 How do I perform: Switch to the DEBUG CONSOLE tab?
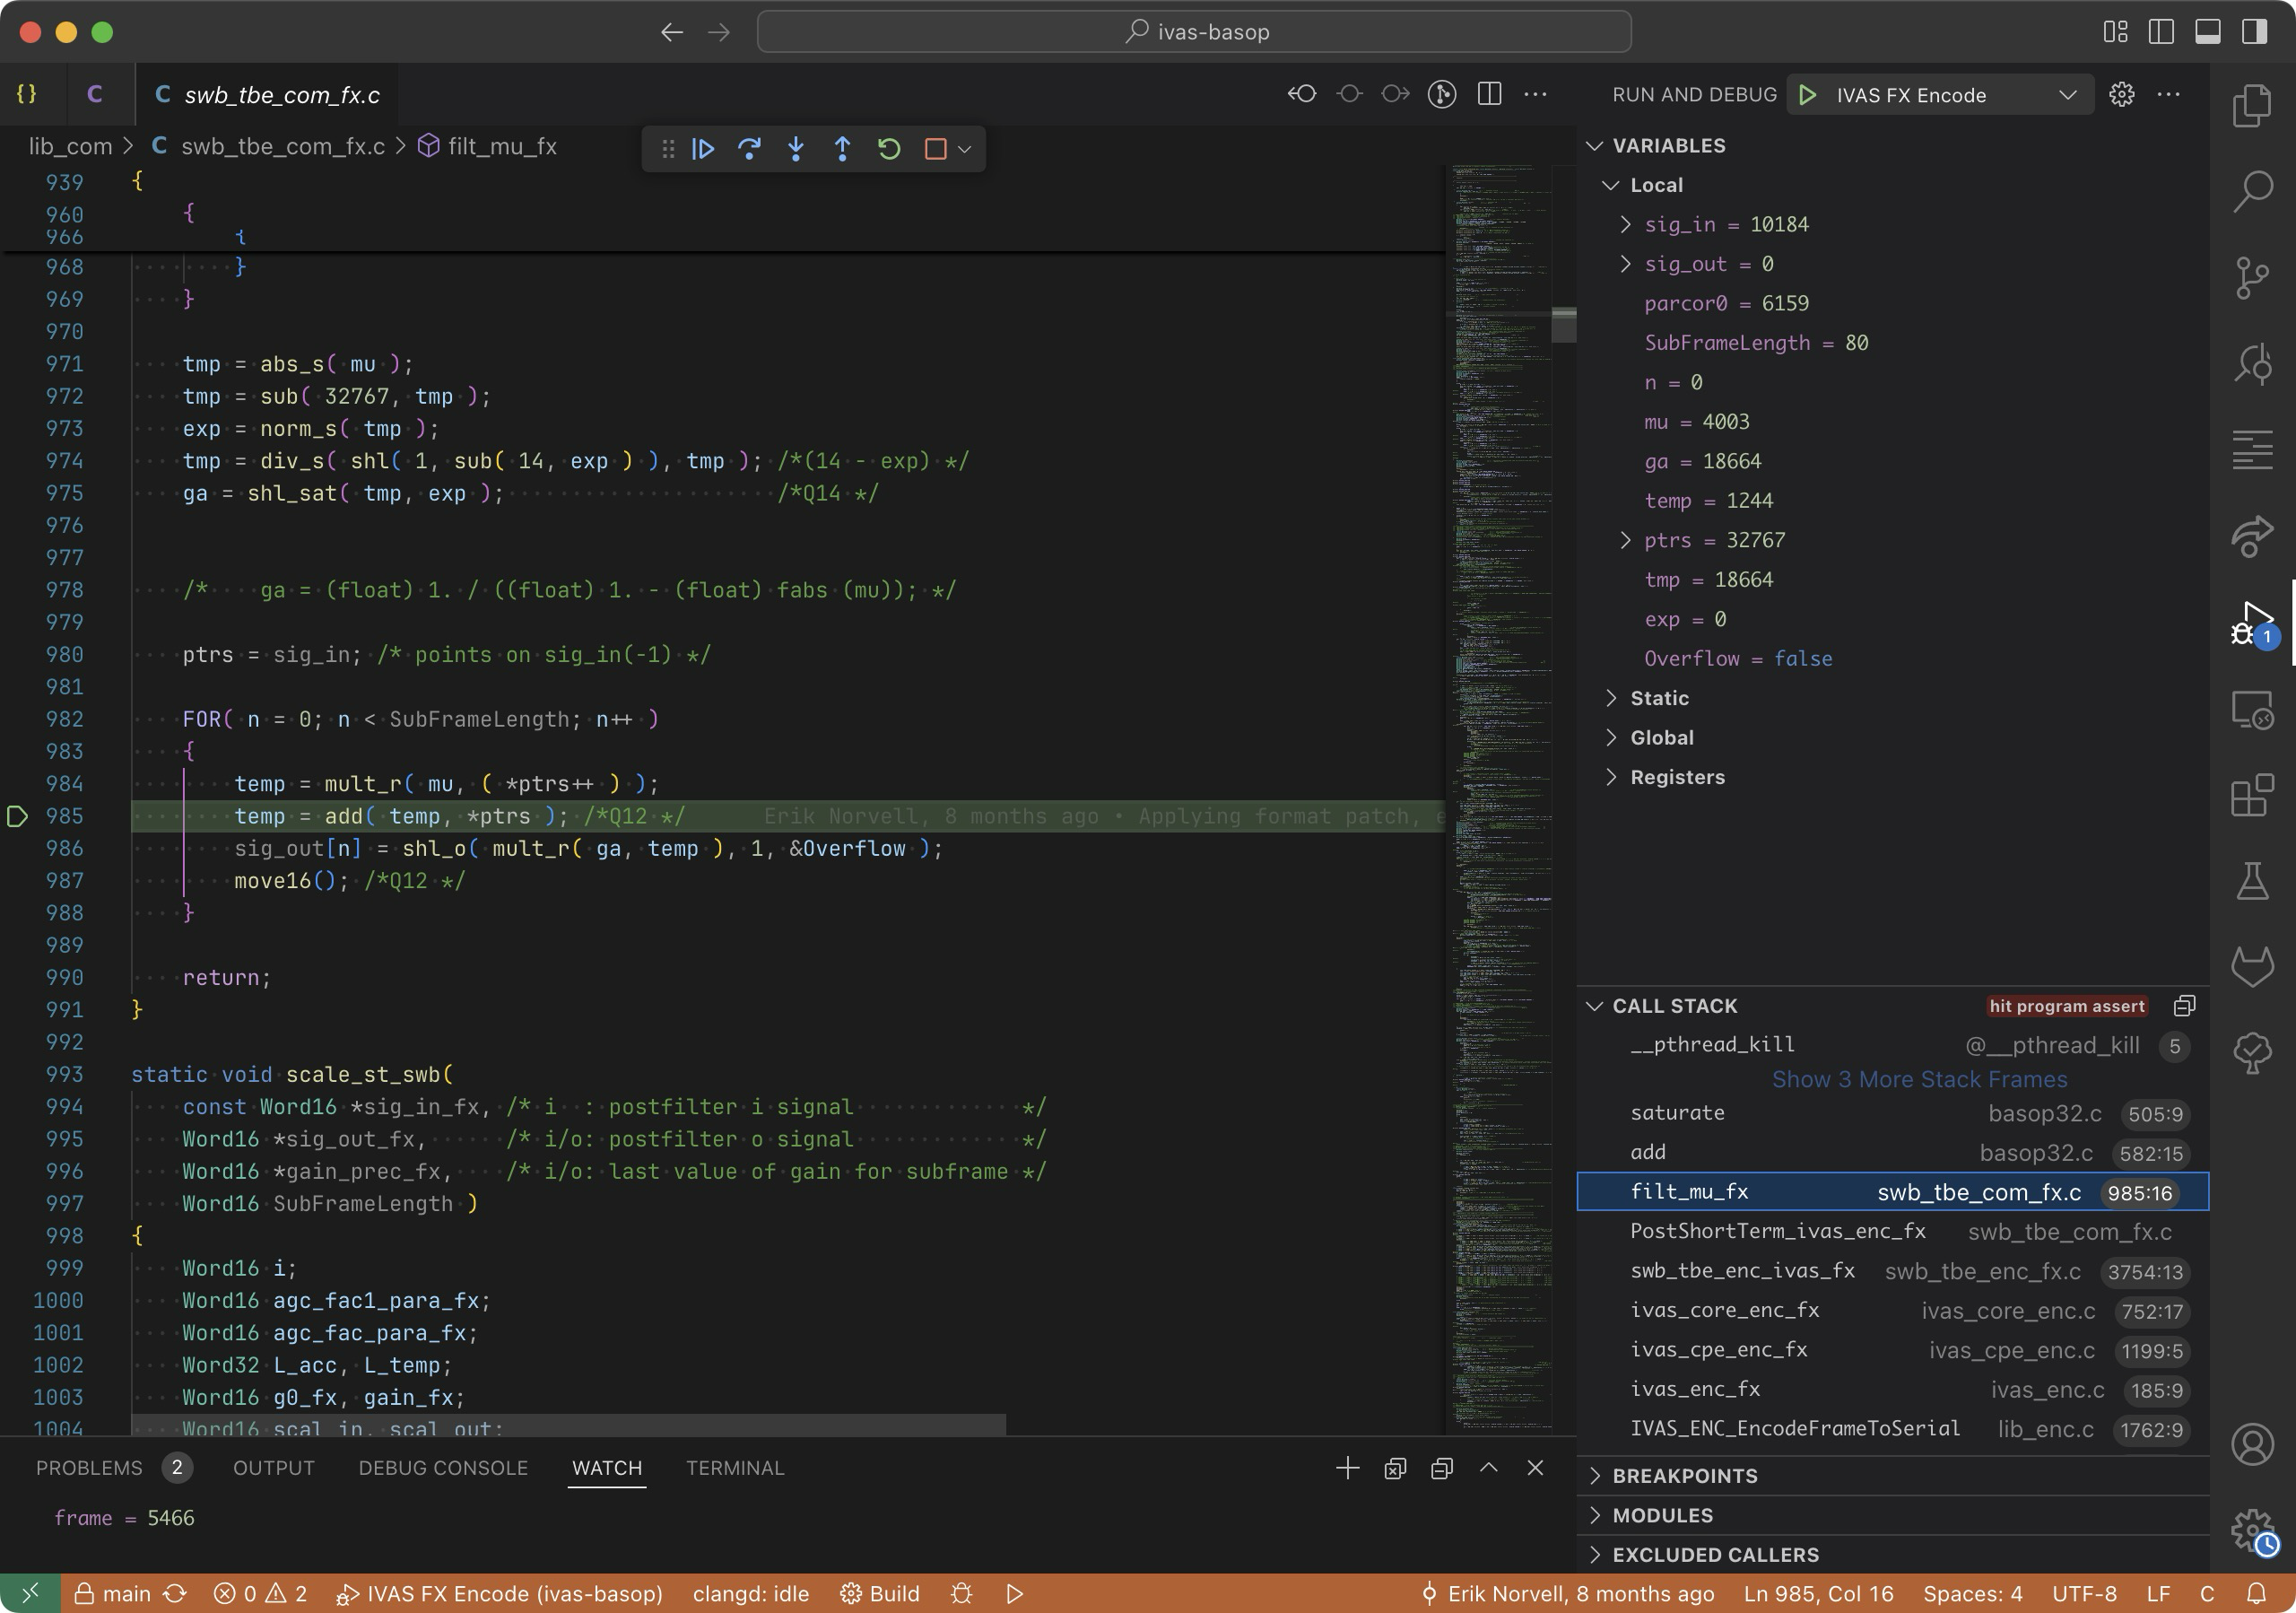(x=443, y=1467)
